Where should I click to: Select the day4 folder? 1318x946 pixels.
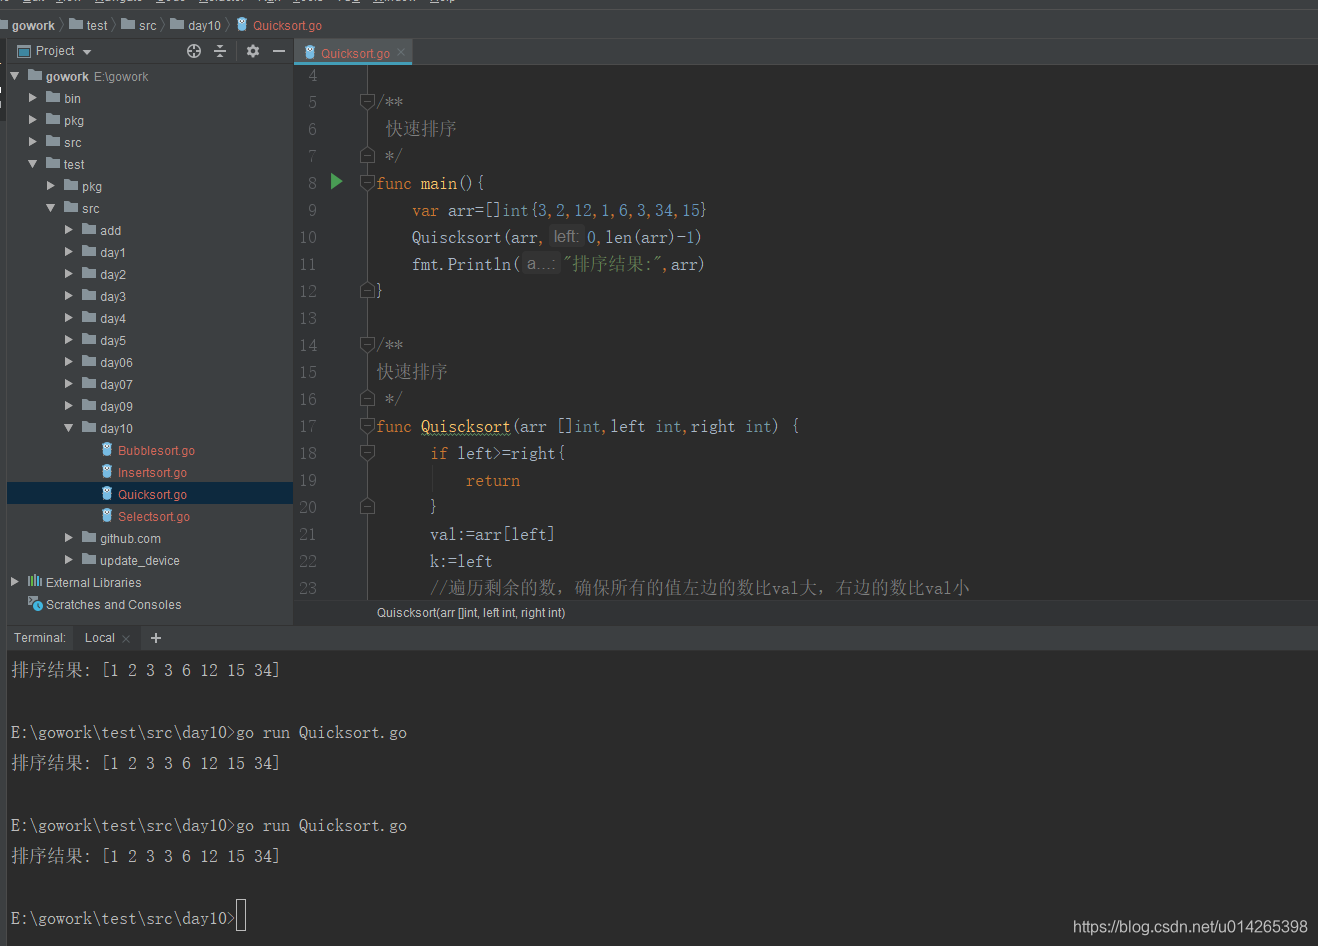112,319
